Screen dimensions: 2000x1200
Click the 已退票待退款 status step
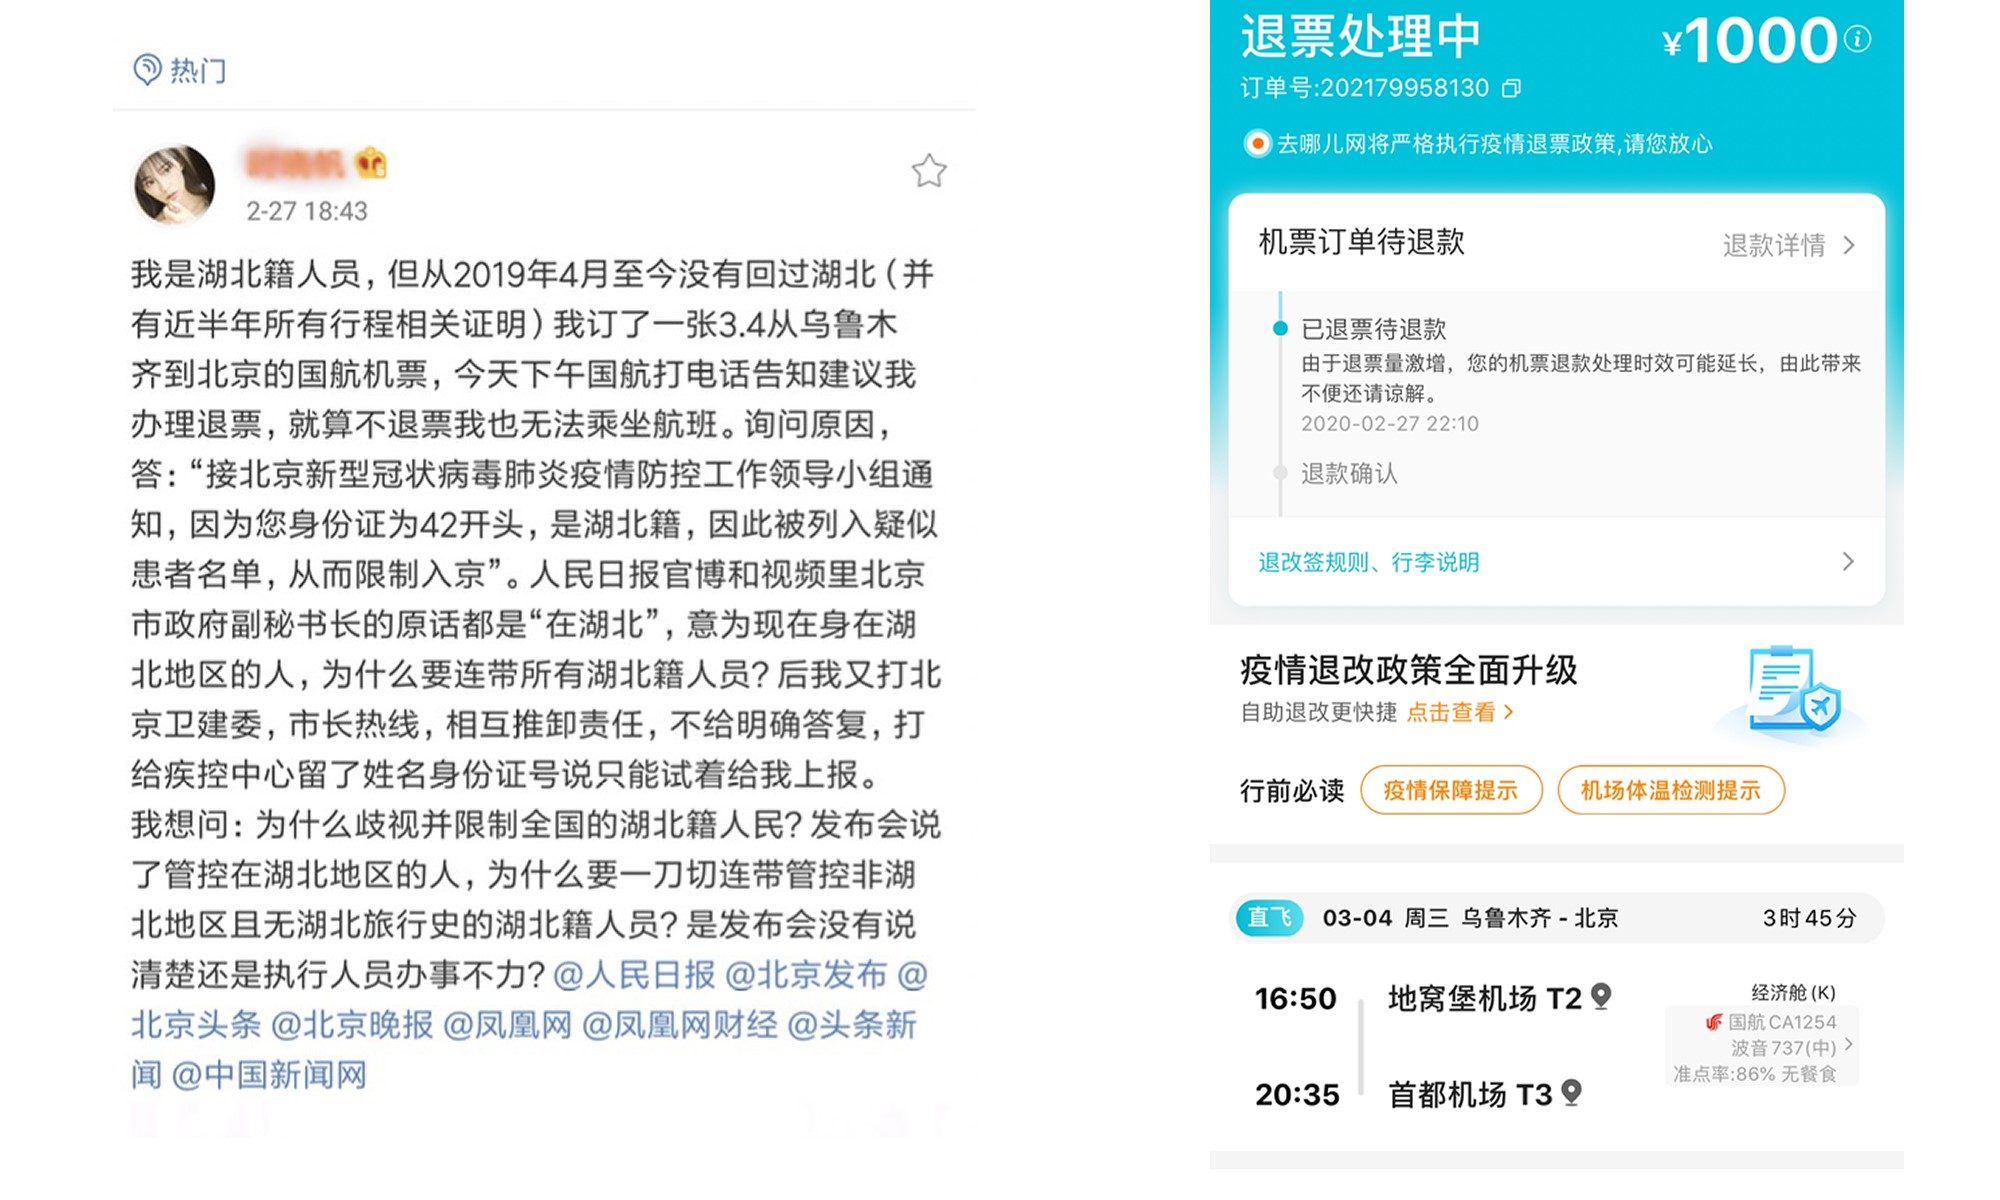coord(1374,329)
